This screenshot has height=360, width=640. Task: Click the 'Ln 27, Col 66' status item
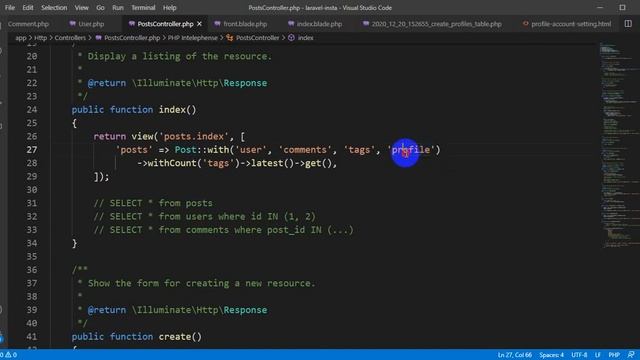[x=515, y=355]
